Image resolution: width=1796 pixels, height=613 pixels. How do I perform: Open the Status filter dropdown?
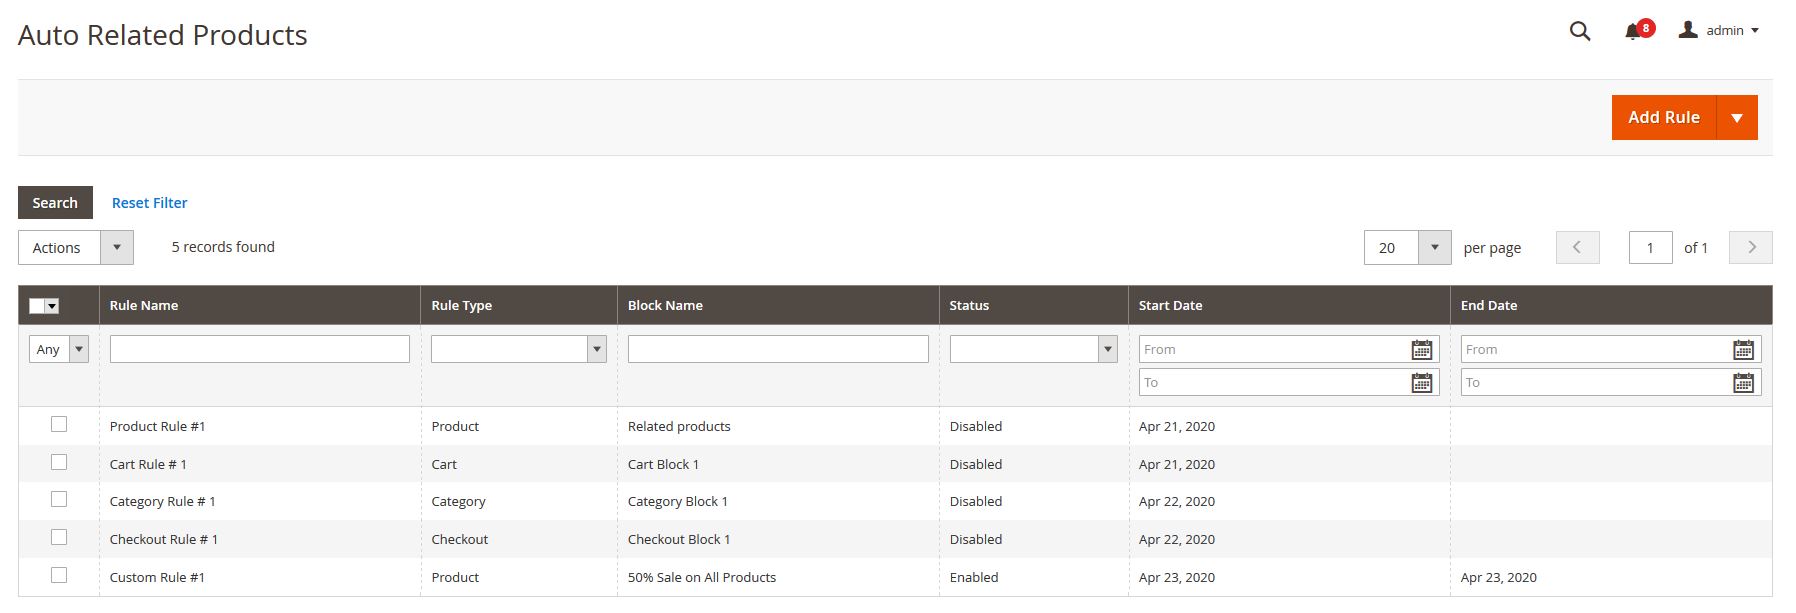tap(1032, 349)
